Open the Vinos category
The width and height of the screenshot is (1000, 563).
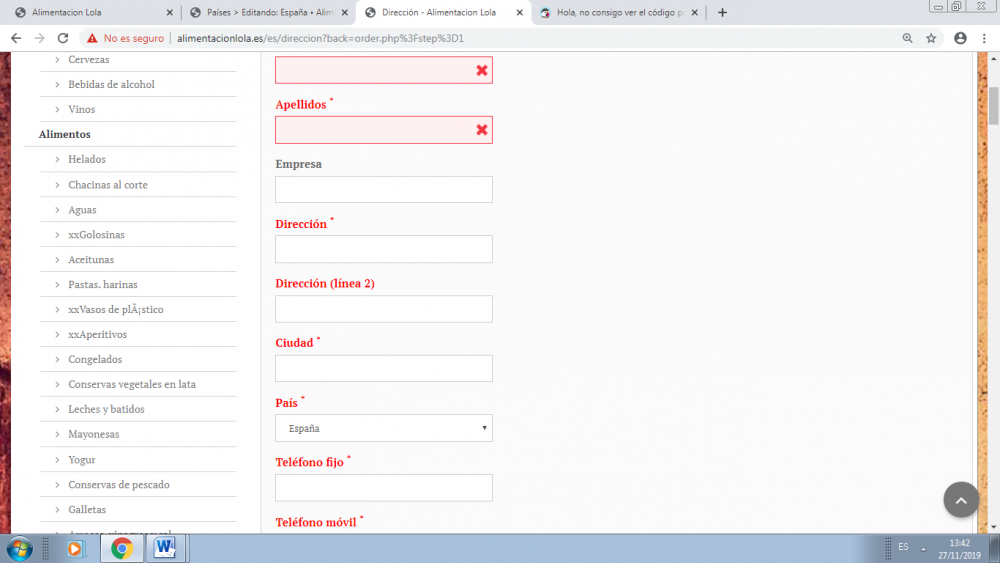pos(82,109)
